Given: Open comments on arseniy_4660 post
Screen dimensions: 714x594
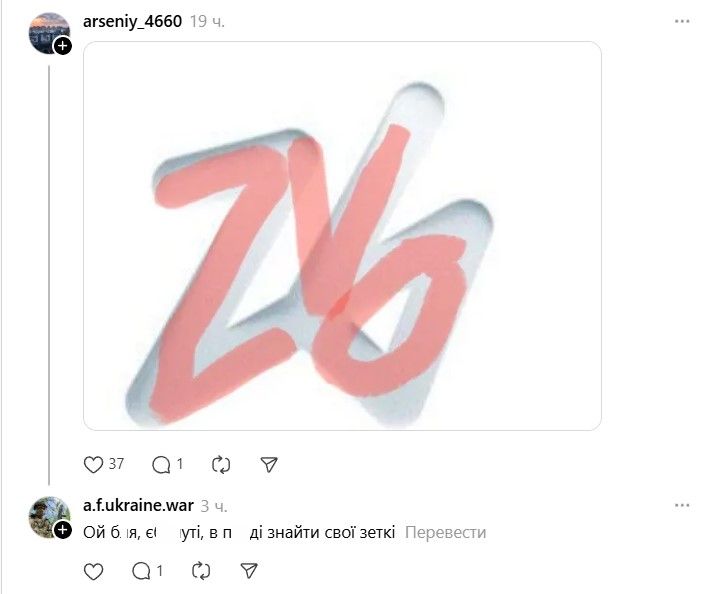Looking at the screenshot, I should point(161,465).
